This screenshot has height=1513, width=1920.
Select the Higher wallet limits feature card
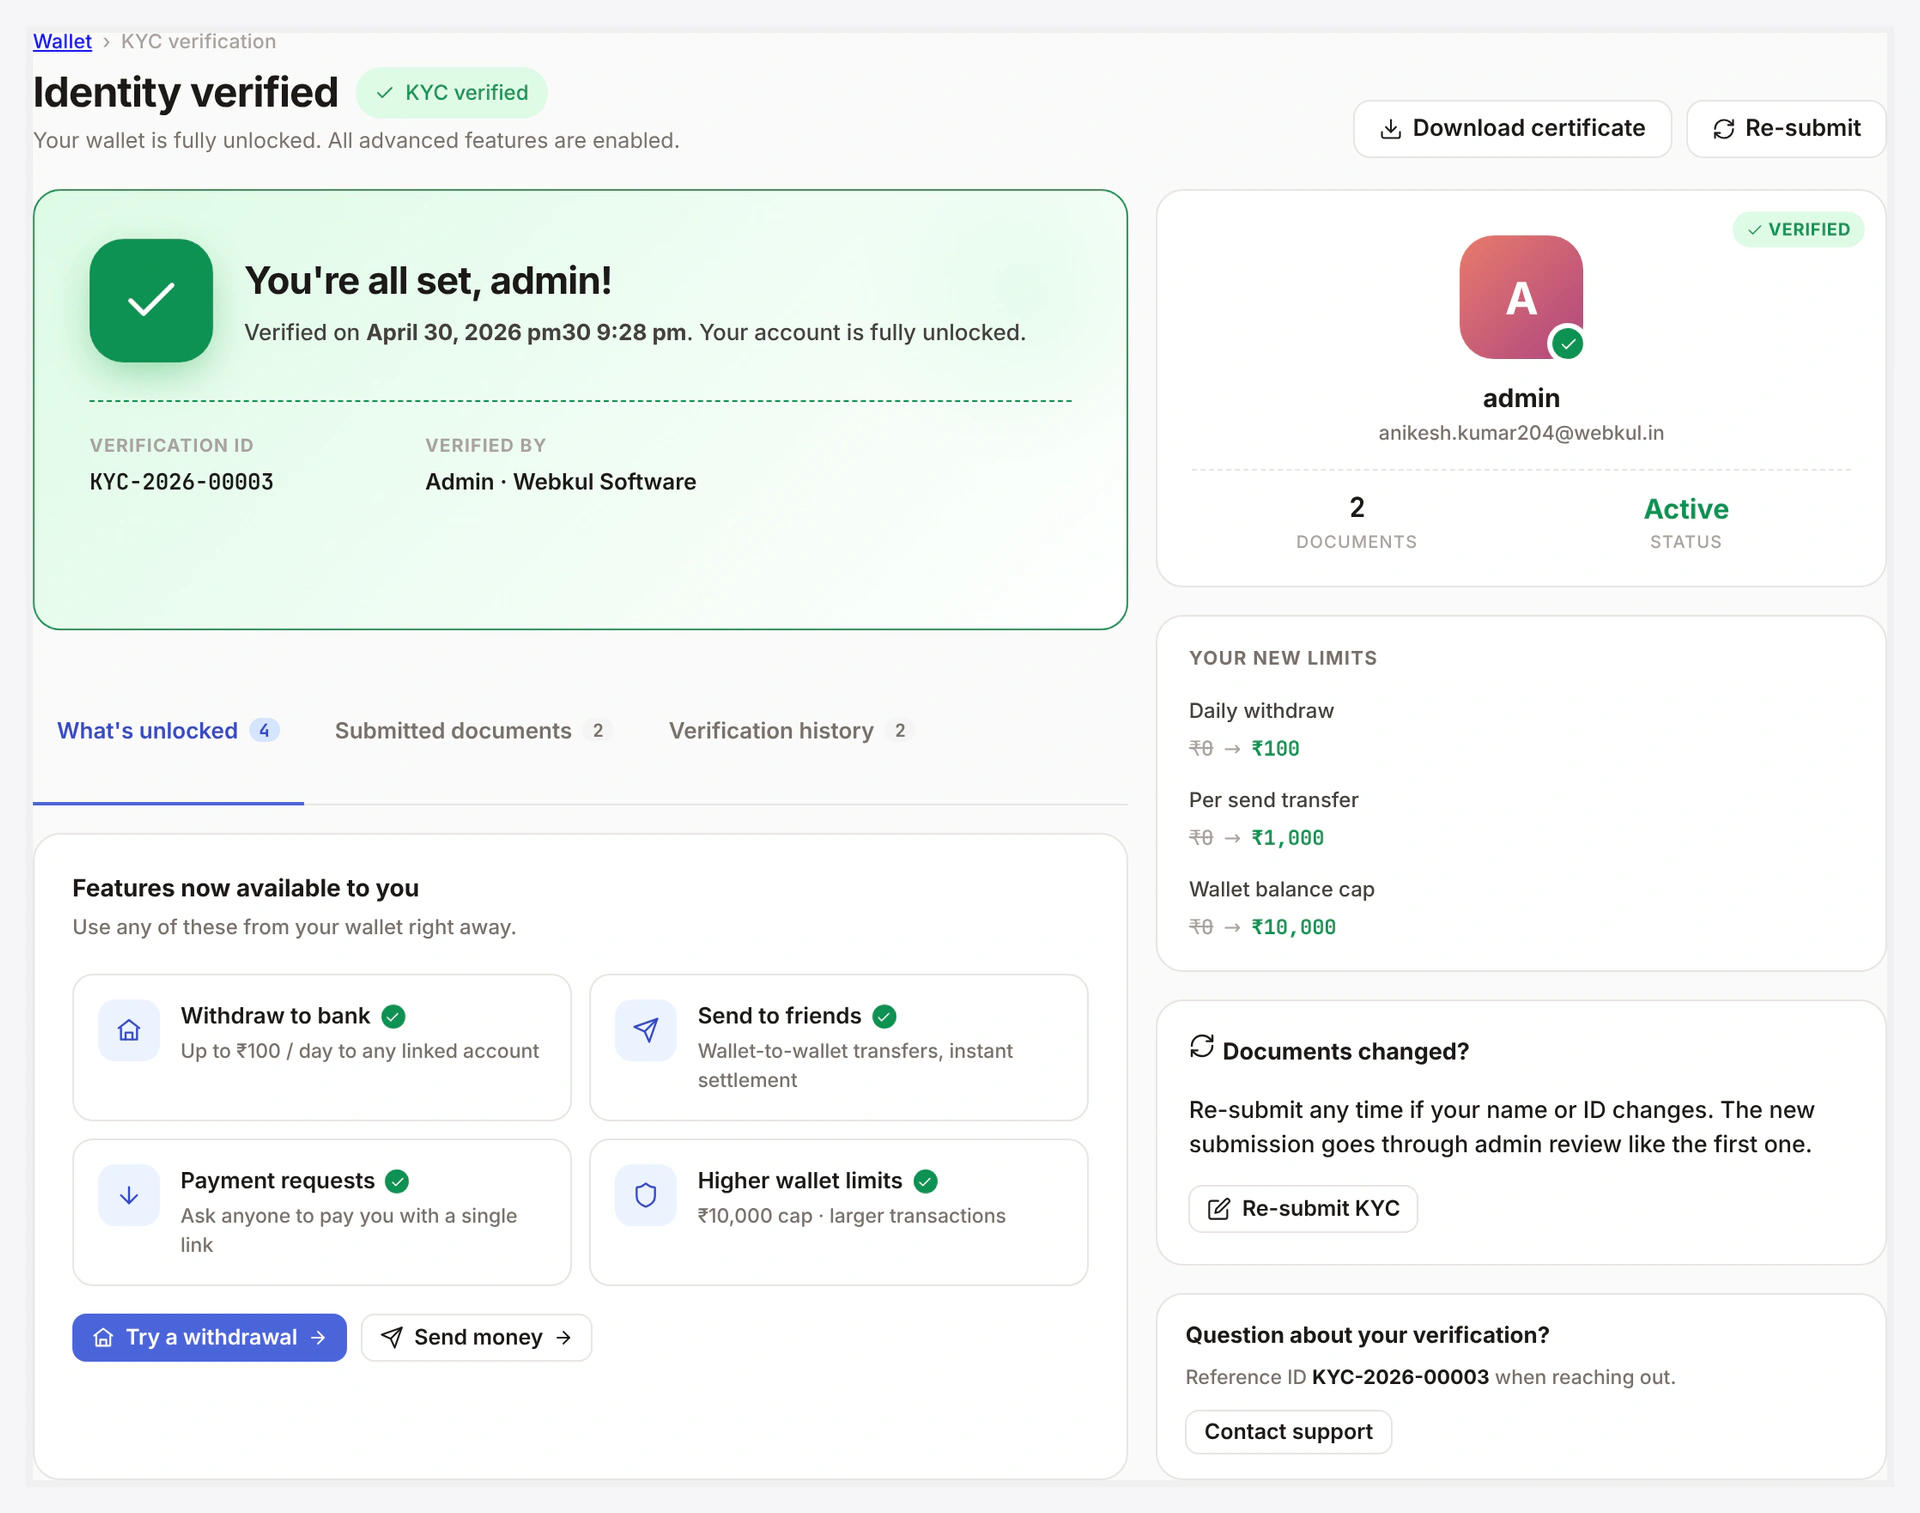[x=839, y=1212]
